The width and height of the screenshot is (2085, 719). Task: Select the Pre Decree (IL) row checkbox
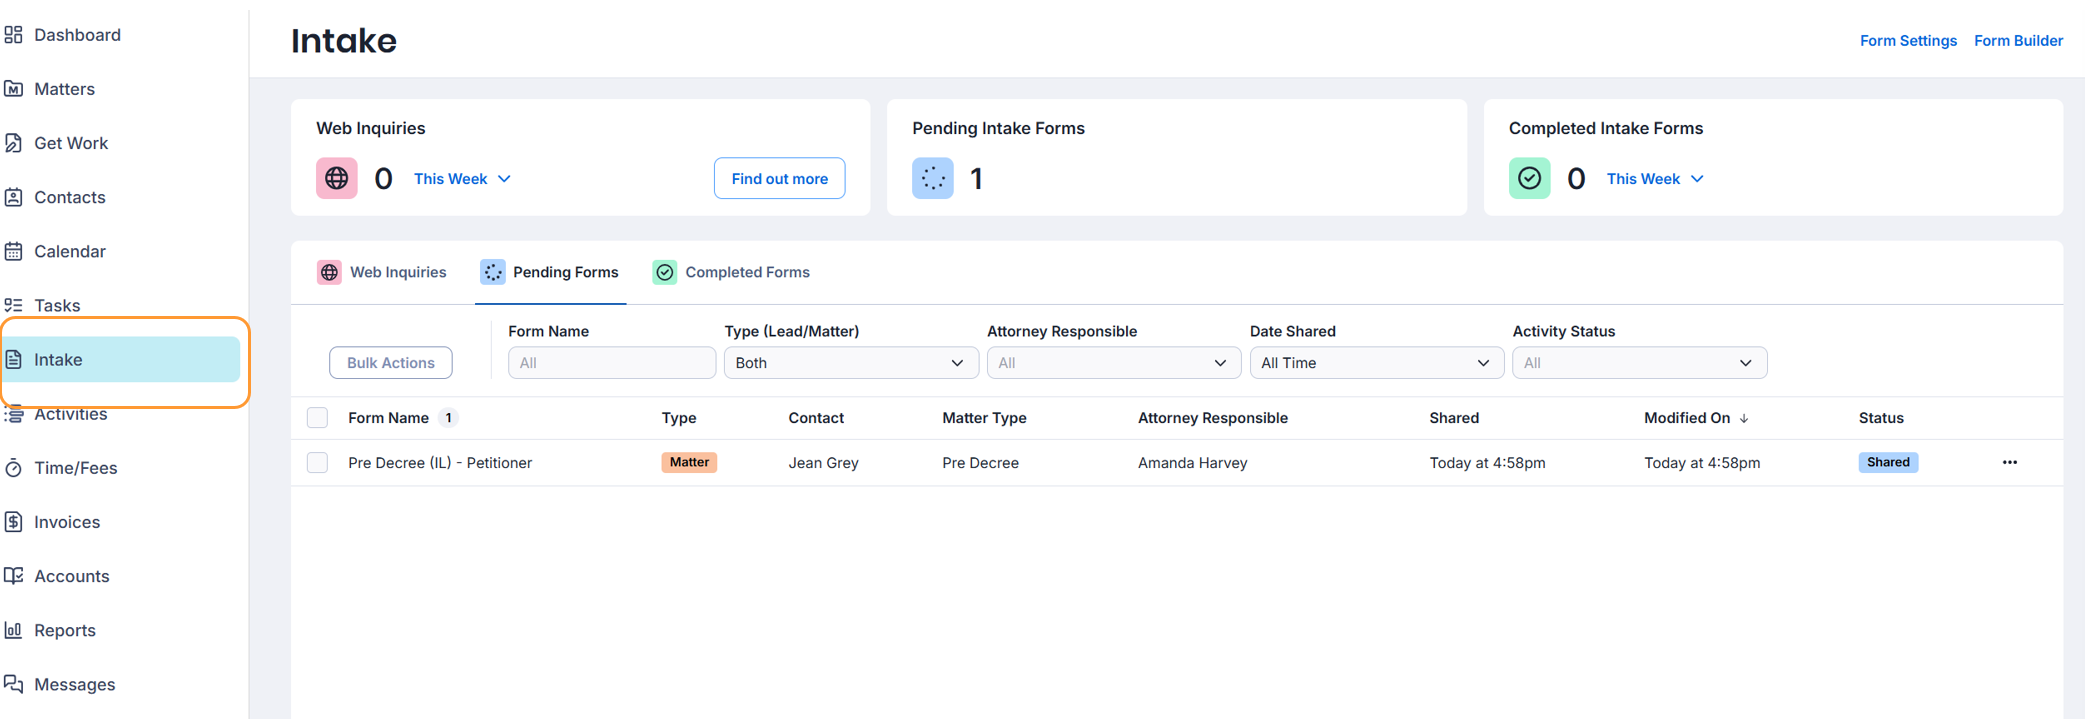click(317, 463)
